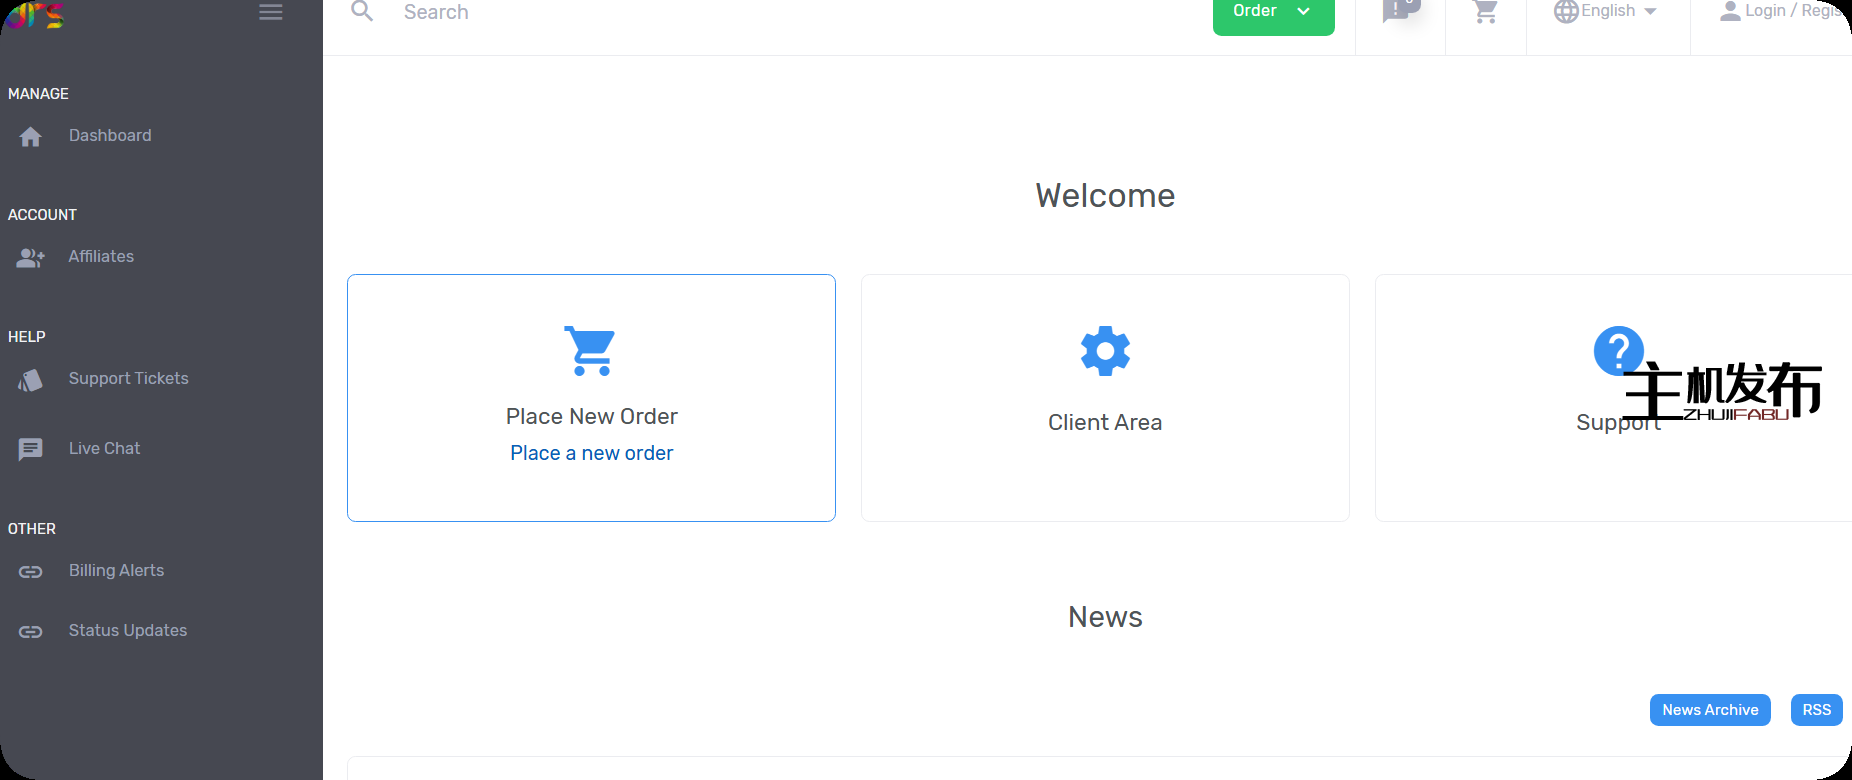The width and height of the screenshot is (1852, 780).
Task: Click the hamburger menu icon in sidebar
Action: [270, 12]
